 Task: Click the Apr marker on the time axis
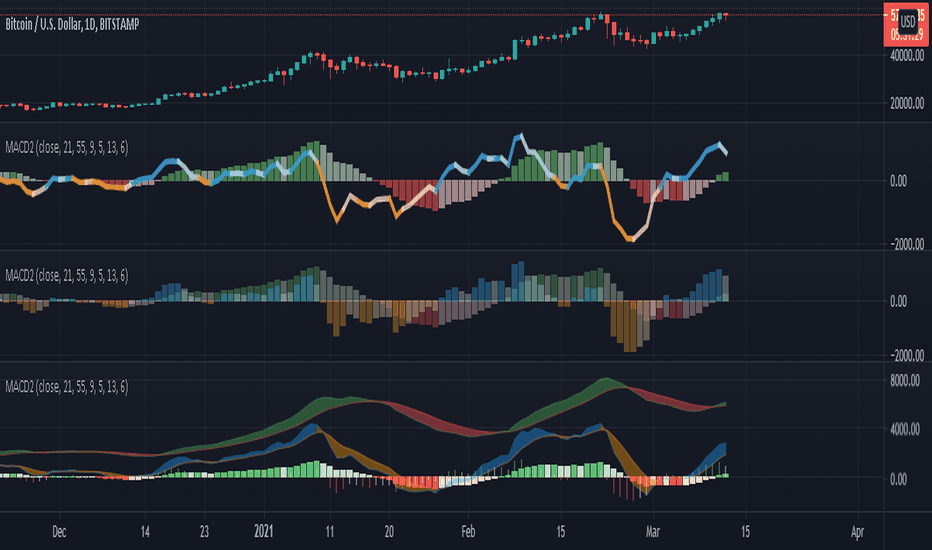point(857,532)
